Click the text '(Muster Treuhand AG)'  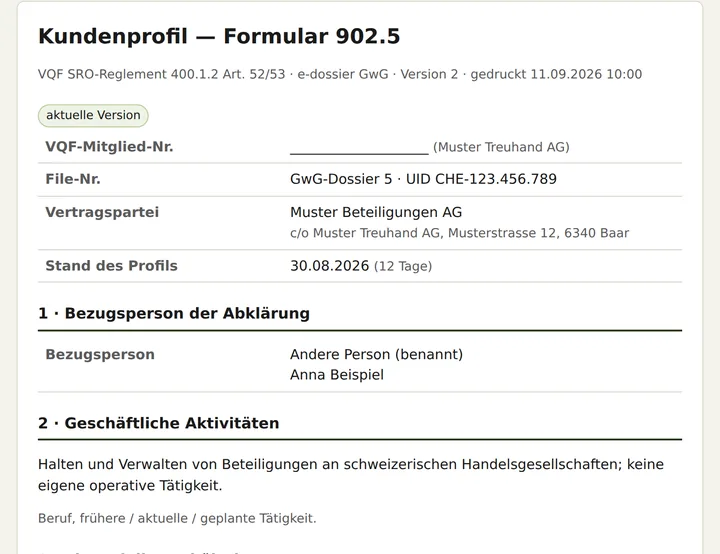point(501,147)
